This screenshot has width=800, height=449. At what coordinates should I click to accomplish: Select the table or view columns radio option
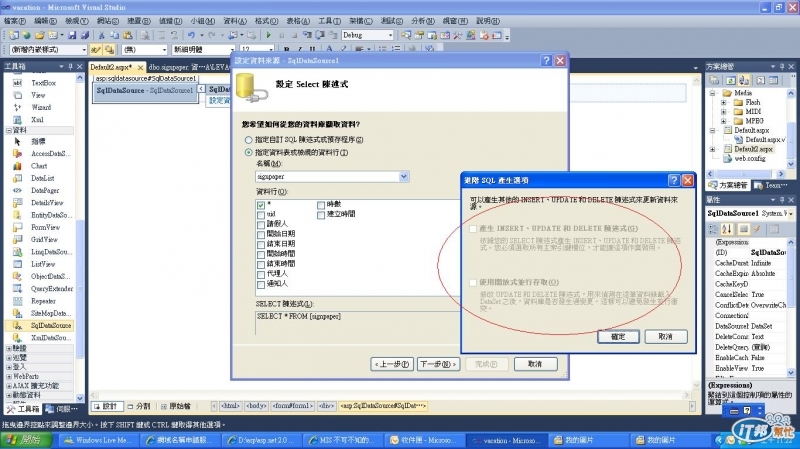point(248,152)
